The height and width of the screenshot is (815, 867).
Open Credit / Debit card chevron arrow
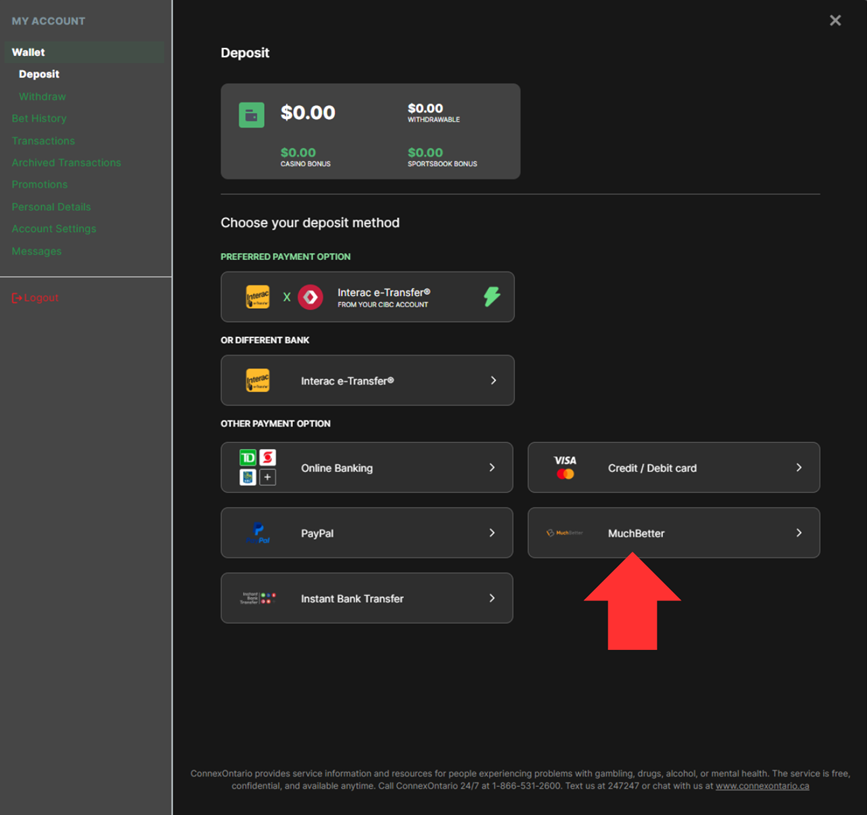tap(798, 468)
